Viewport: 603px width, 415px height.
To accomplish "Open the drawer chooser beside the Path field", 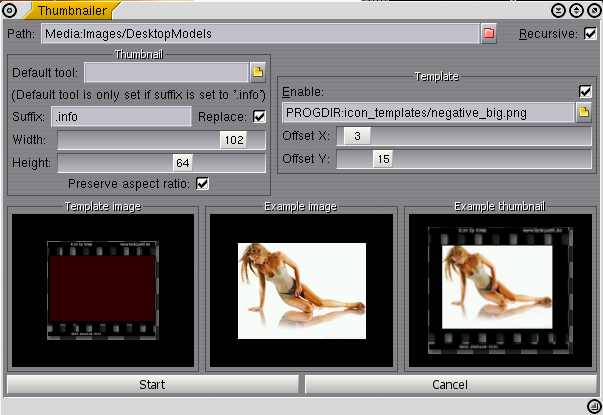I will 489,34.
